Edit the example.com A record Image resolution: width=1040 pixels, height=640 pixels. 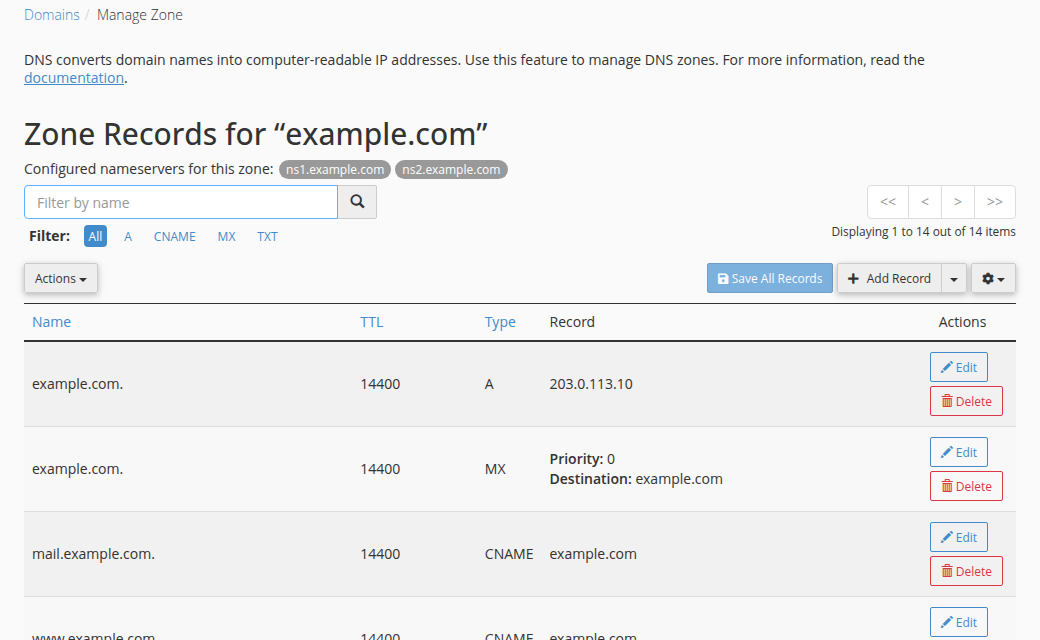pos(958,367)
